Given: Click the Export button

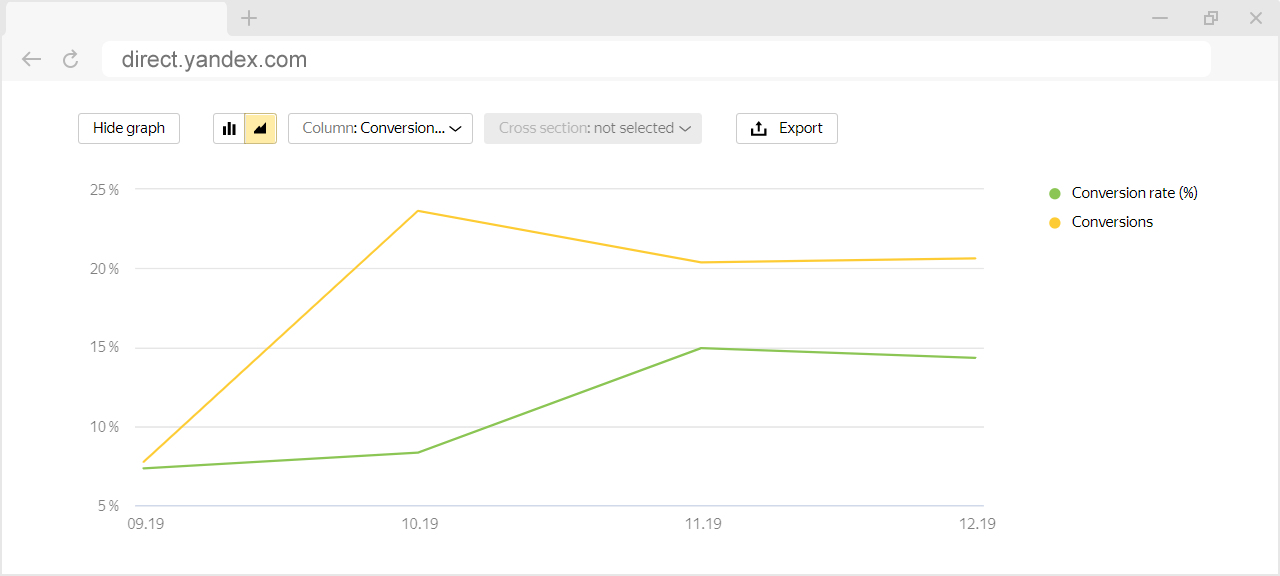Looking at the screenshot, I should [x=787, y=128].
